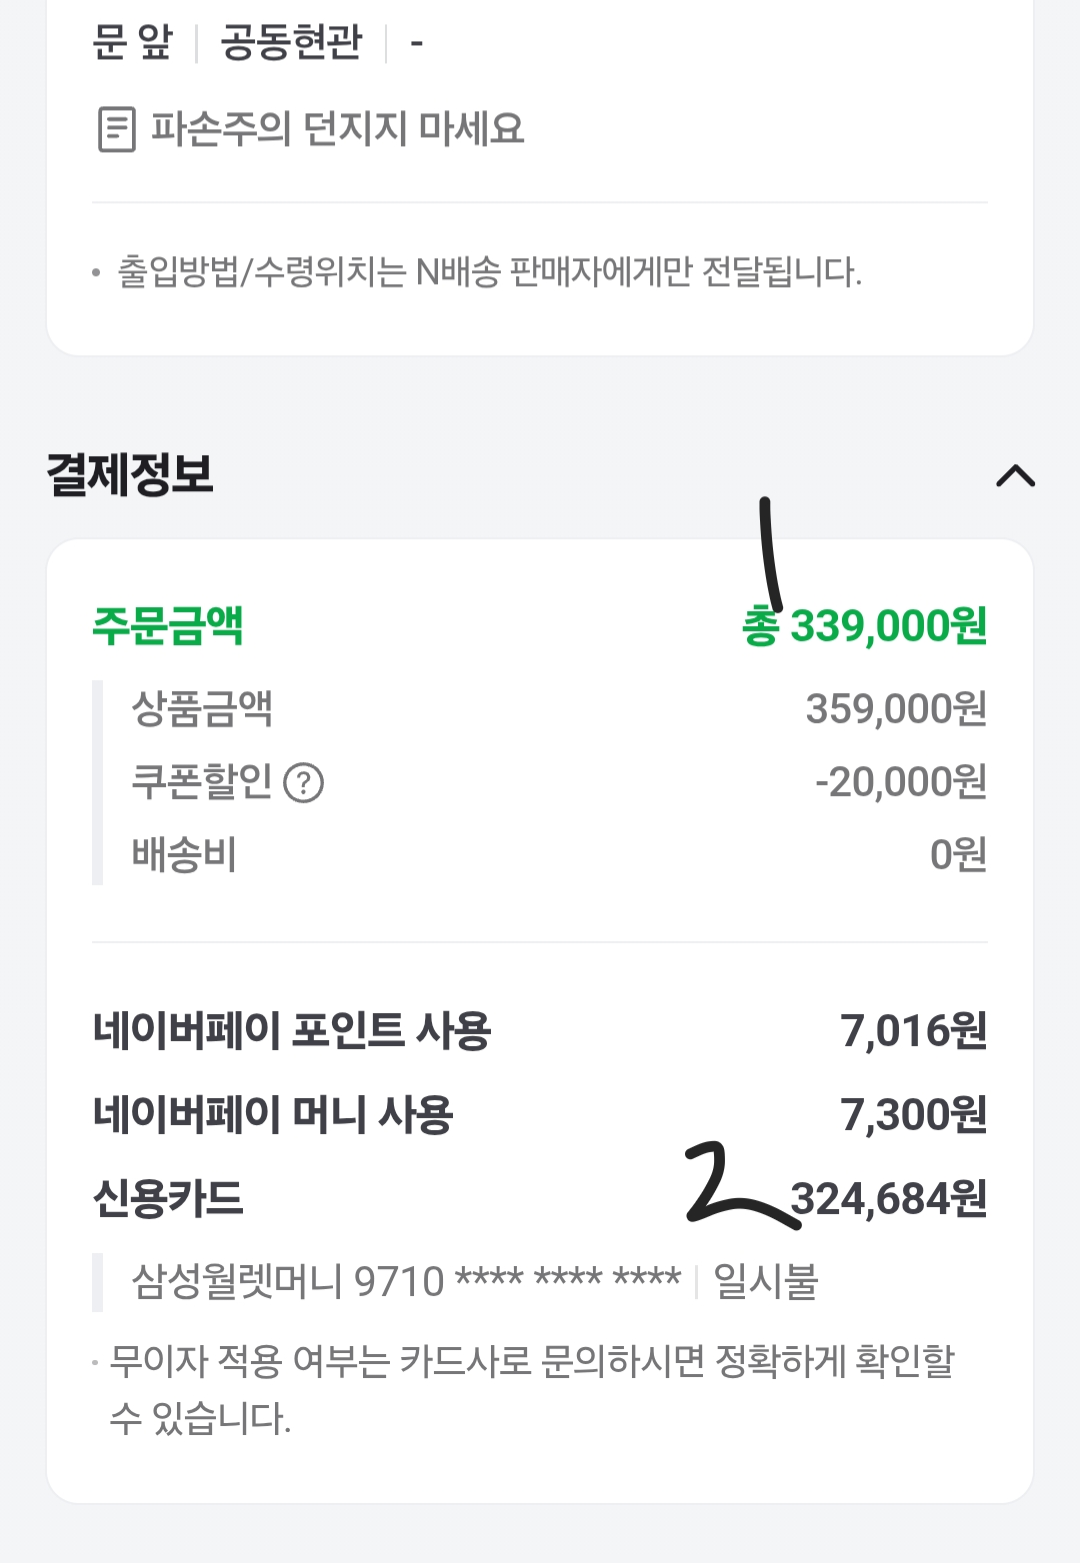
Task: Tap the 공동현관 entry method text
Action: (x=291, y=43)
